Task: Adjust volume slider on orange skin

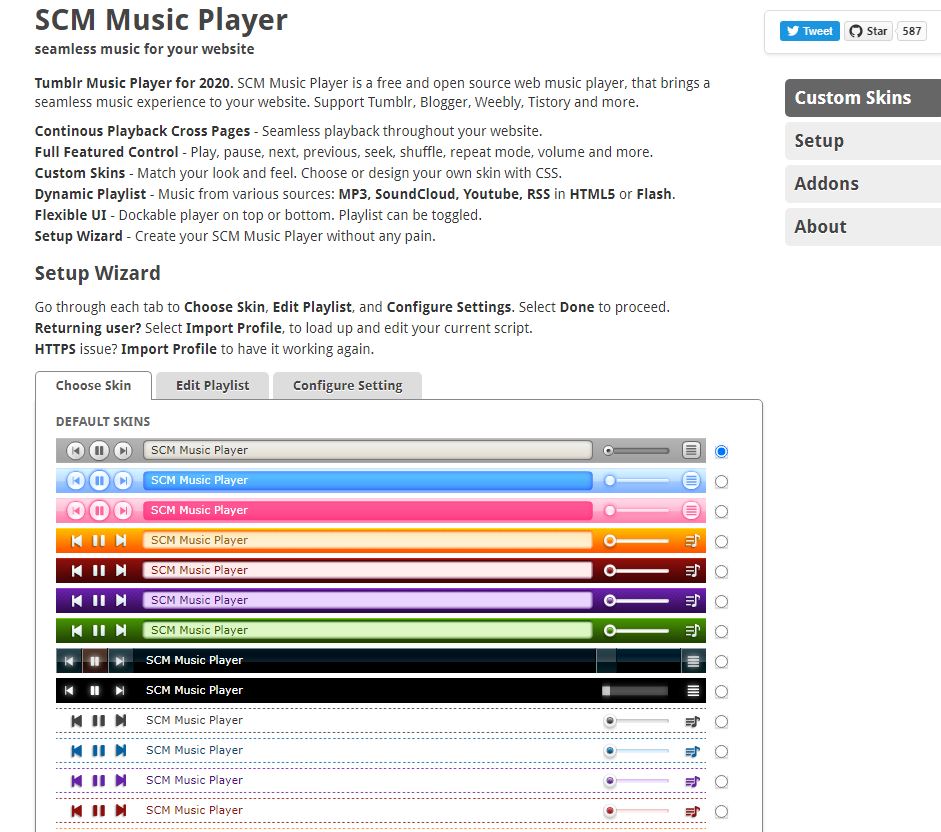Action: point(636,541)
